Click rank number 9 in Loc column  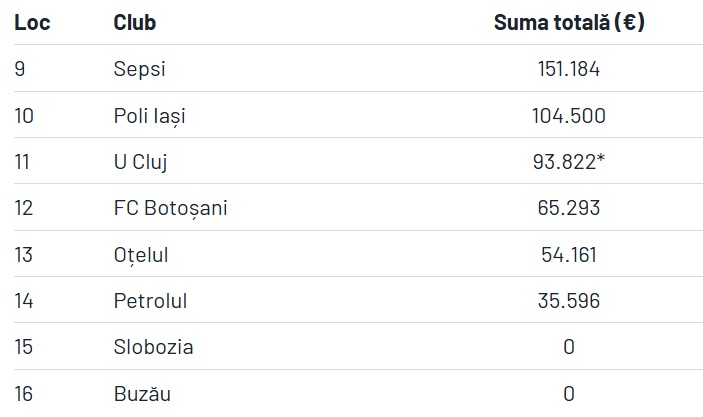(x=20, y=69)
